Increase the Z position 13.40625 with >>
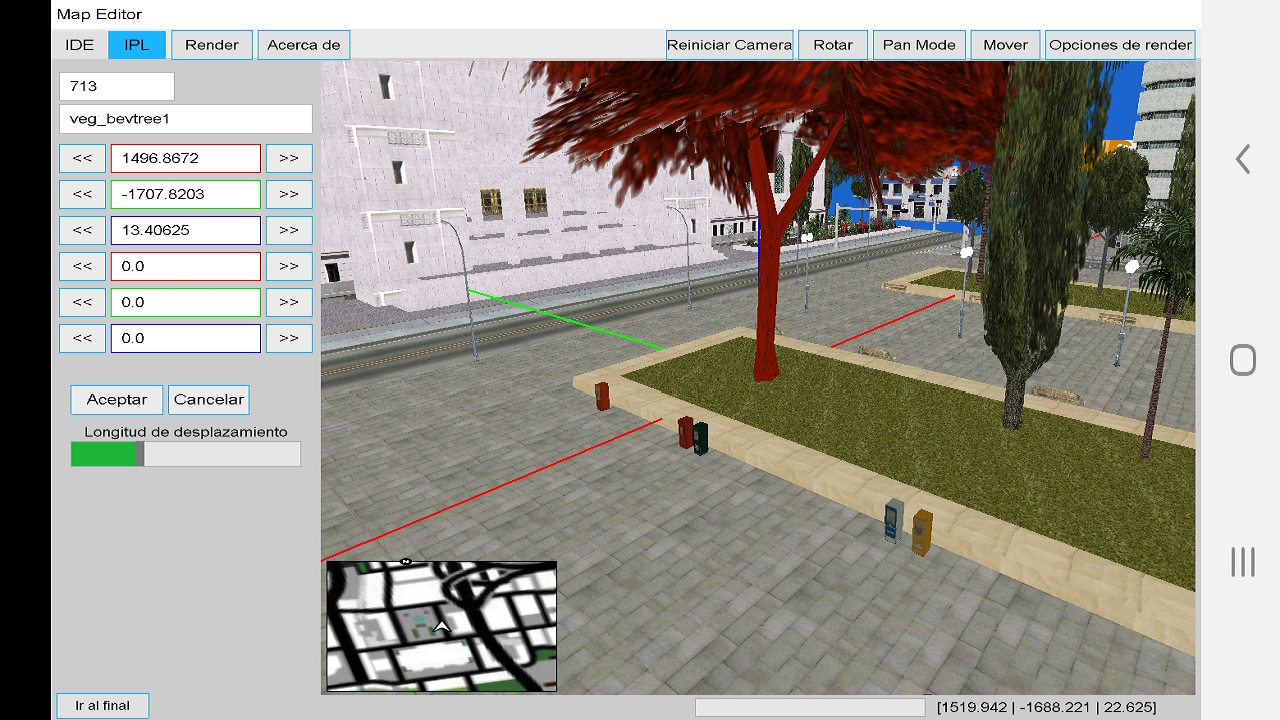Image resolution: width=1280 pixels, height=720 pixels. 289,230
